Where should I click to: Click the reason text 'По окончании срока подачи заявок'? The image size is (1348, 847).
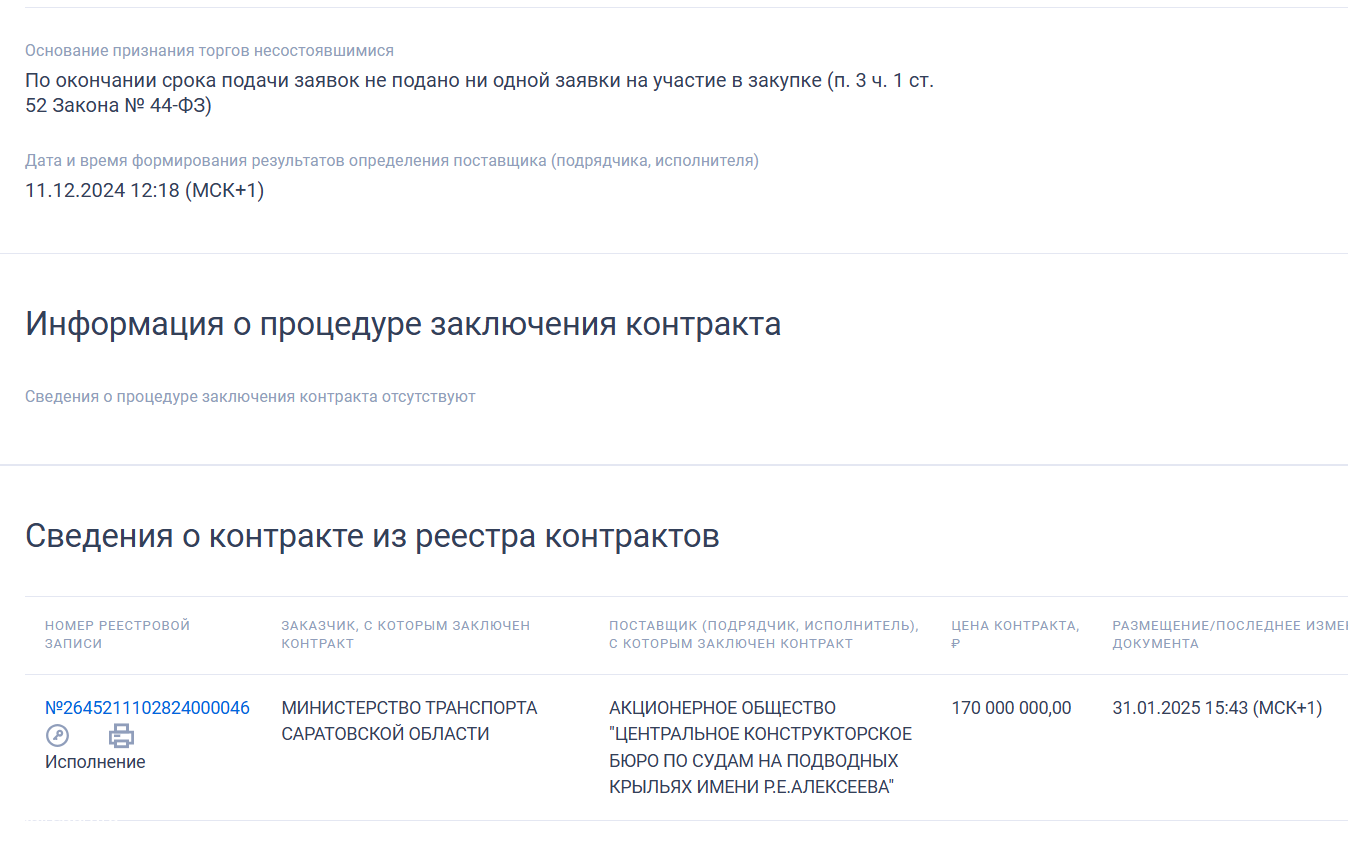[x=479, y=81]
